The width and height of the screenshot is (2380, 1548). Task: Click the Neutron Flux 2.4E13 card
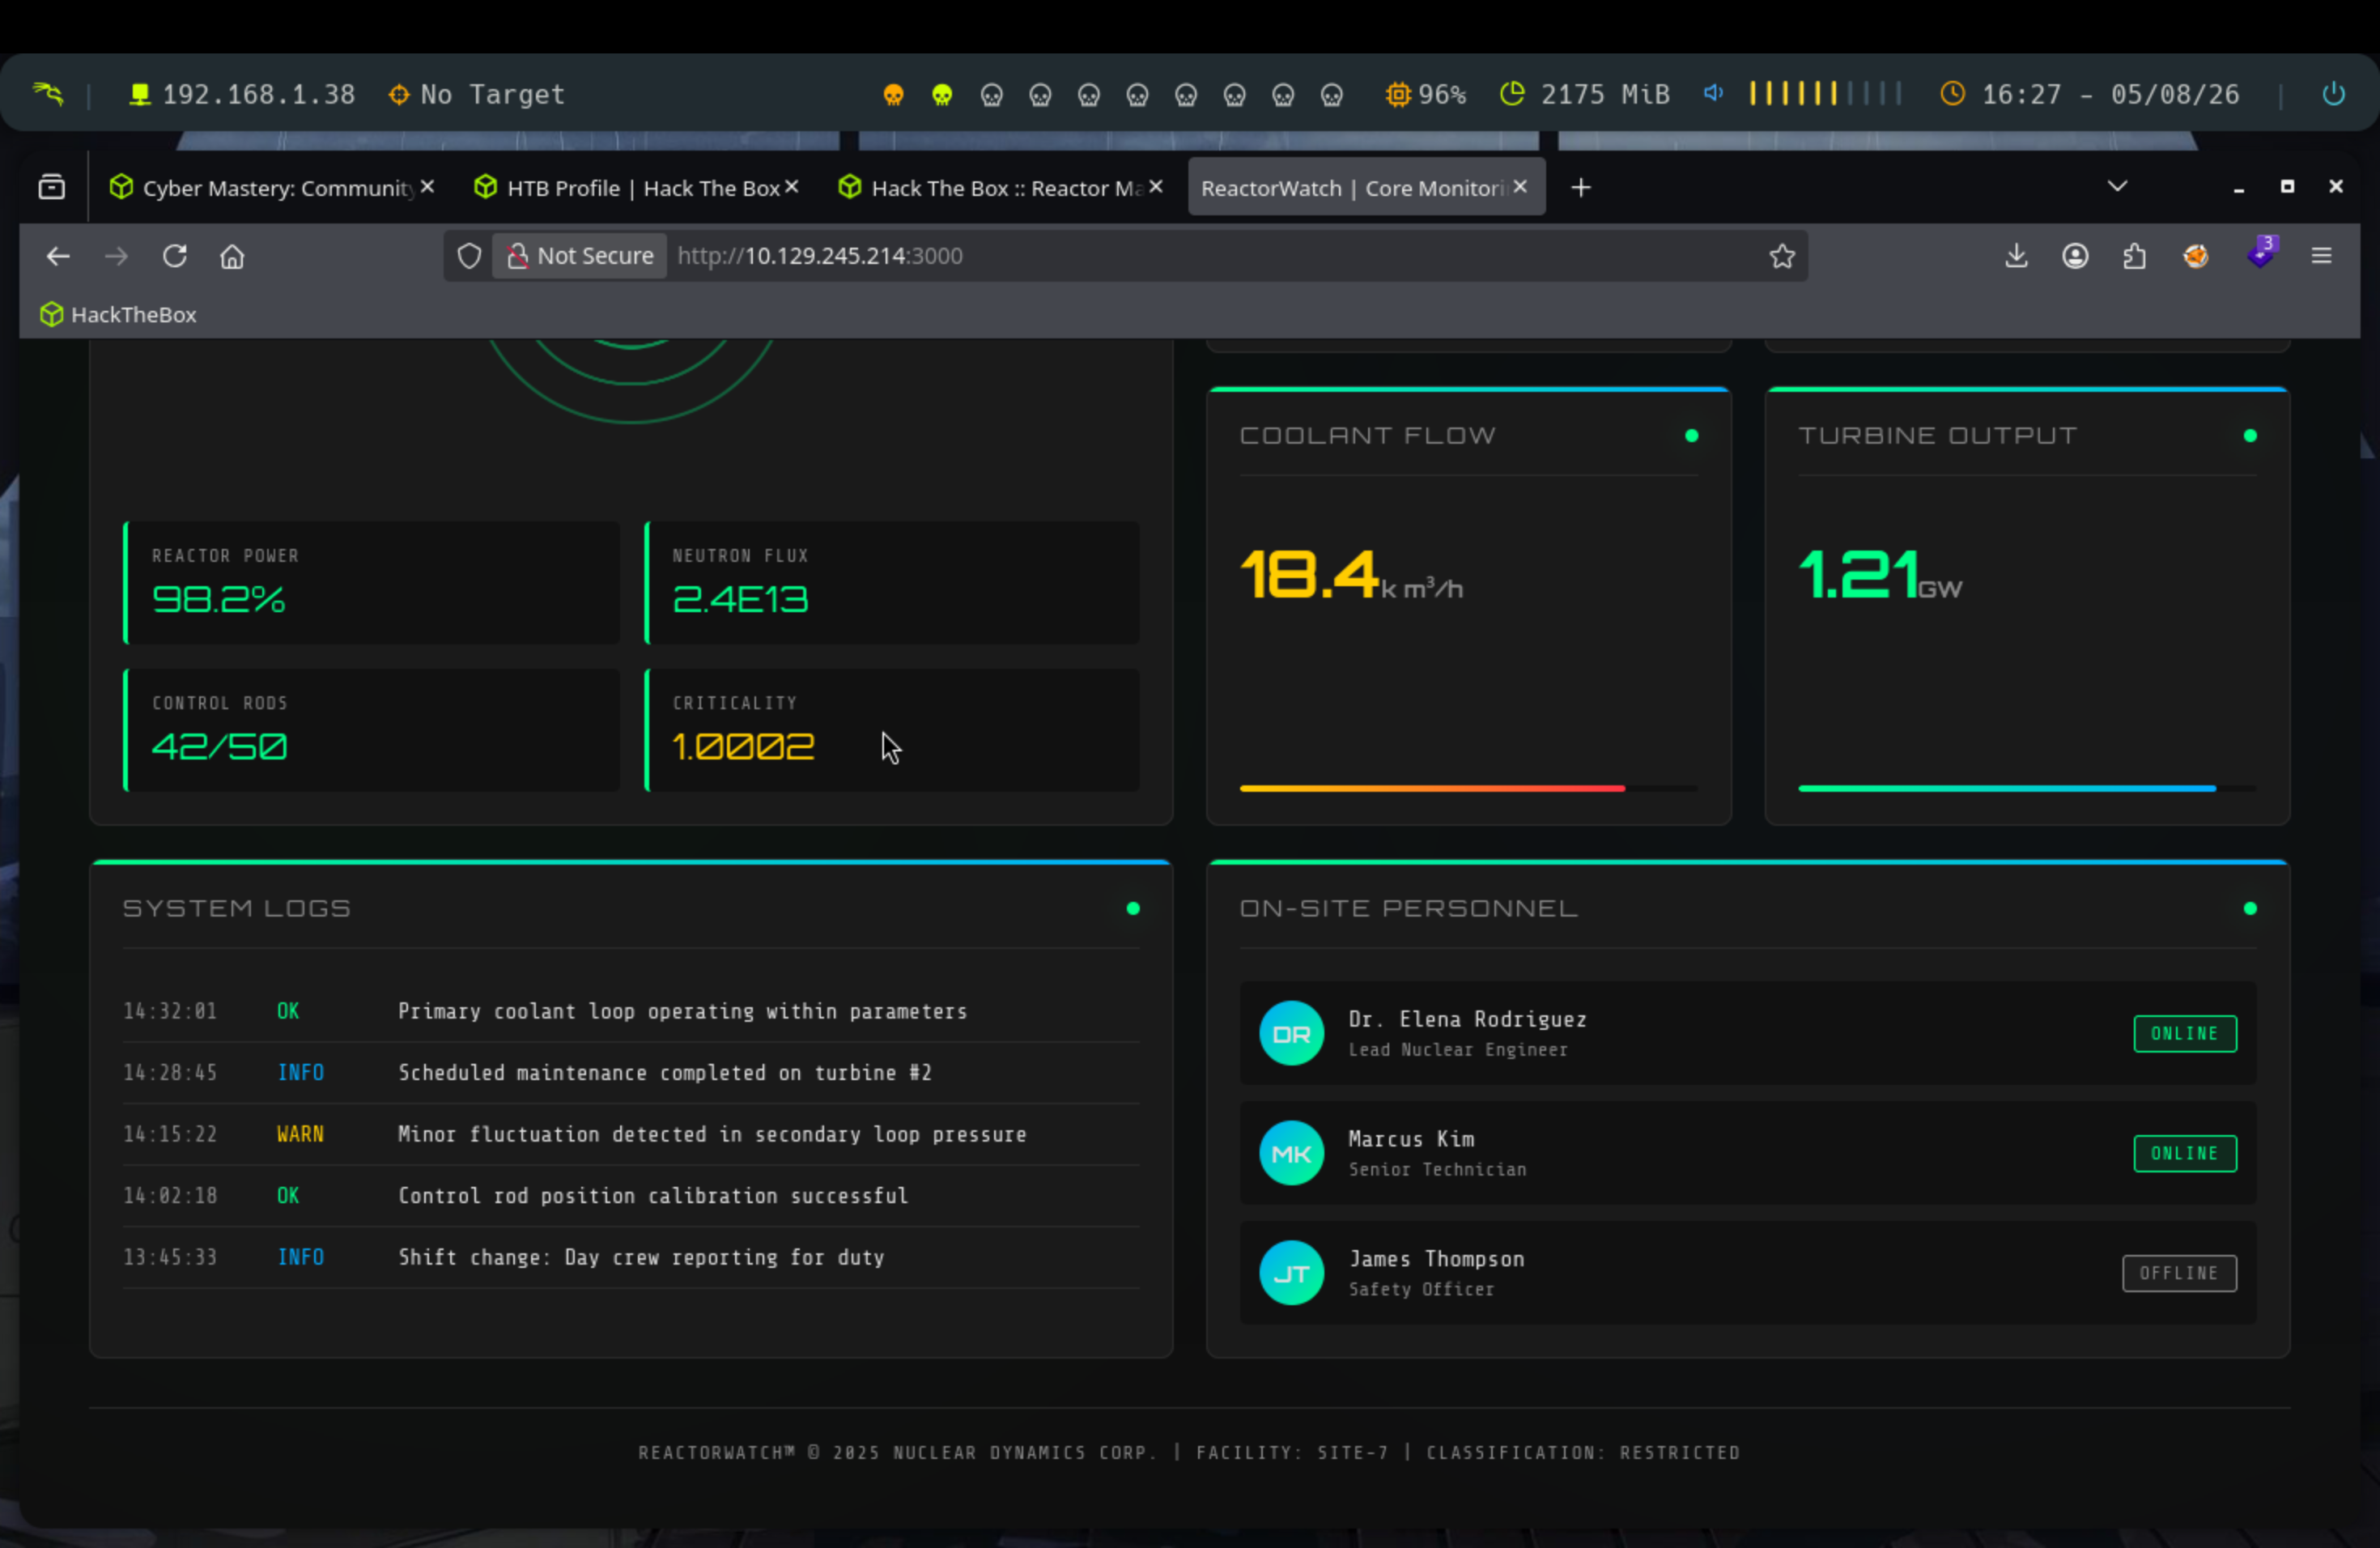[x=892, y=582]
